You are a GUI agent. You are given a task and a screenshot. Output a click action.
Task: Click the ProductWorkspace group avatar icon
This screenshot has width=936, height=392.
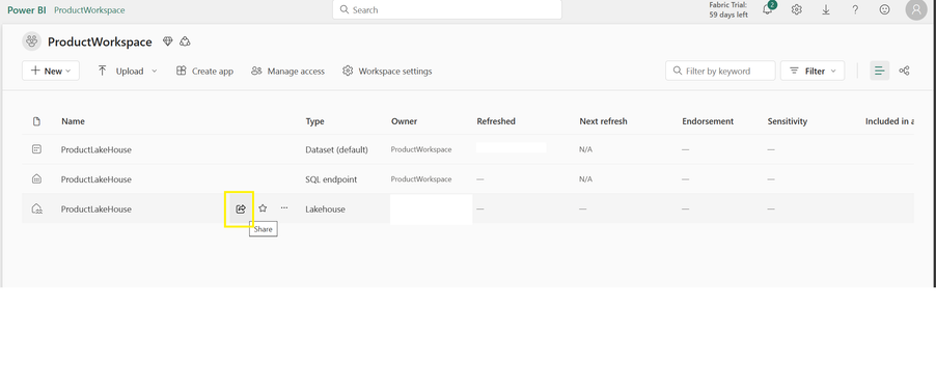pyautogui.click(x=32, y=42)
